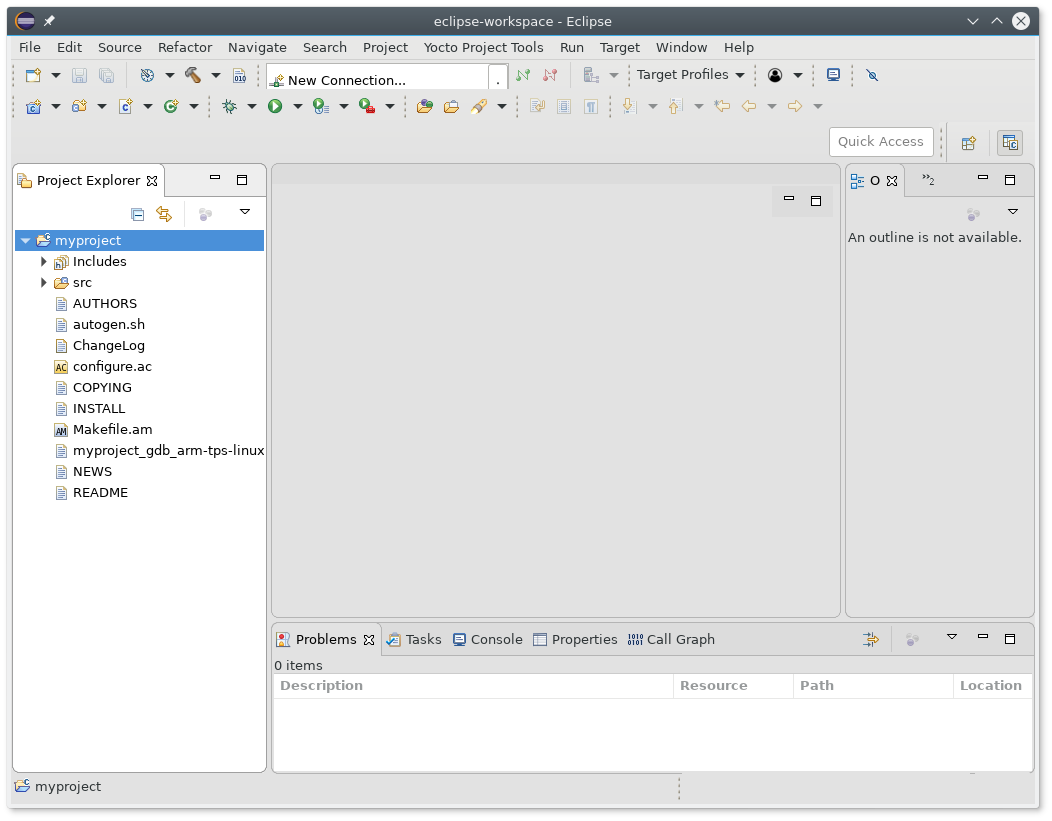
Task: Expand the Includes tree node
Action: [x=44, y=262]
